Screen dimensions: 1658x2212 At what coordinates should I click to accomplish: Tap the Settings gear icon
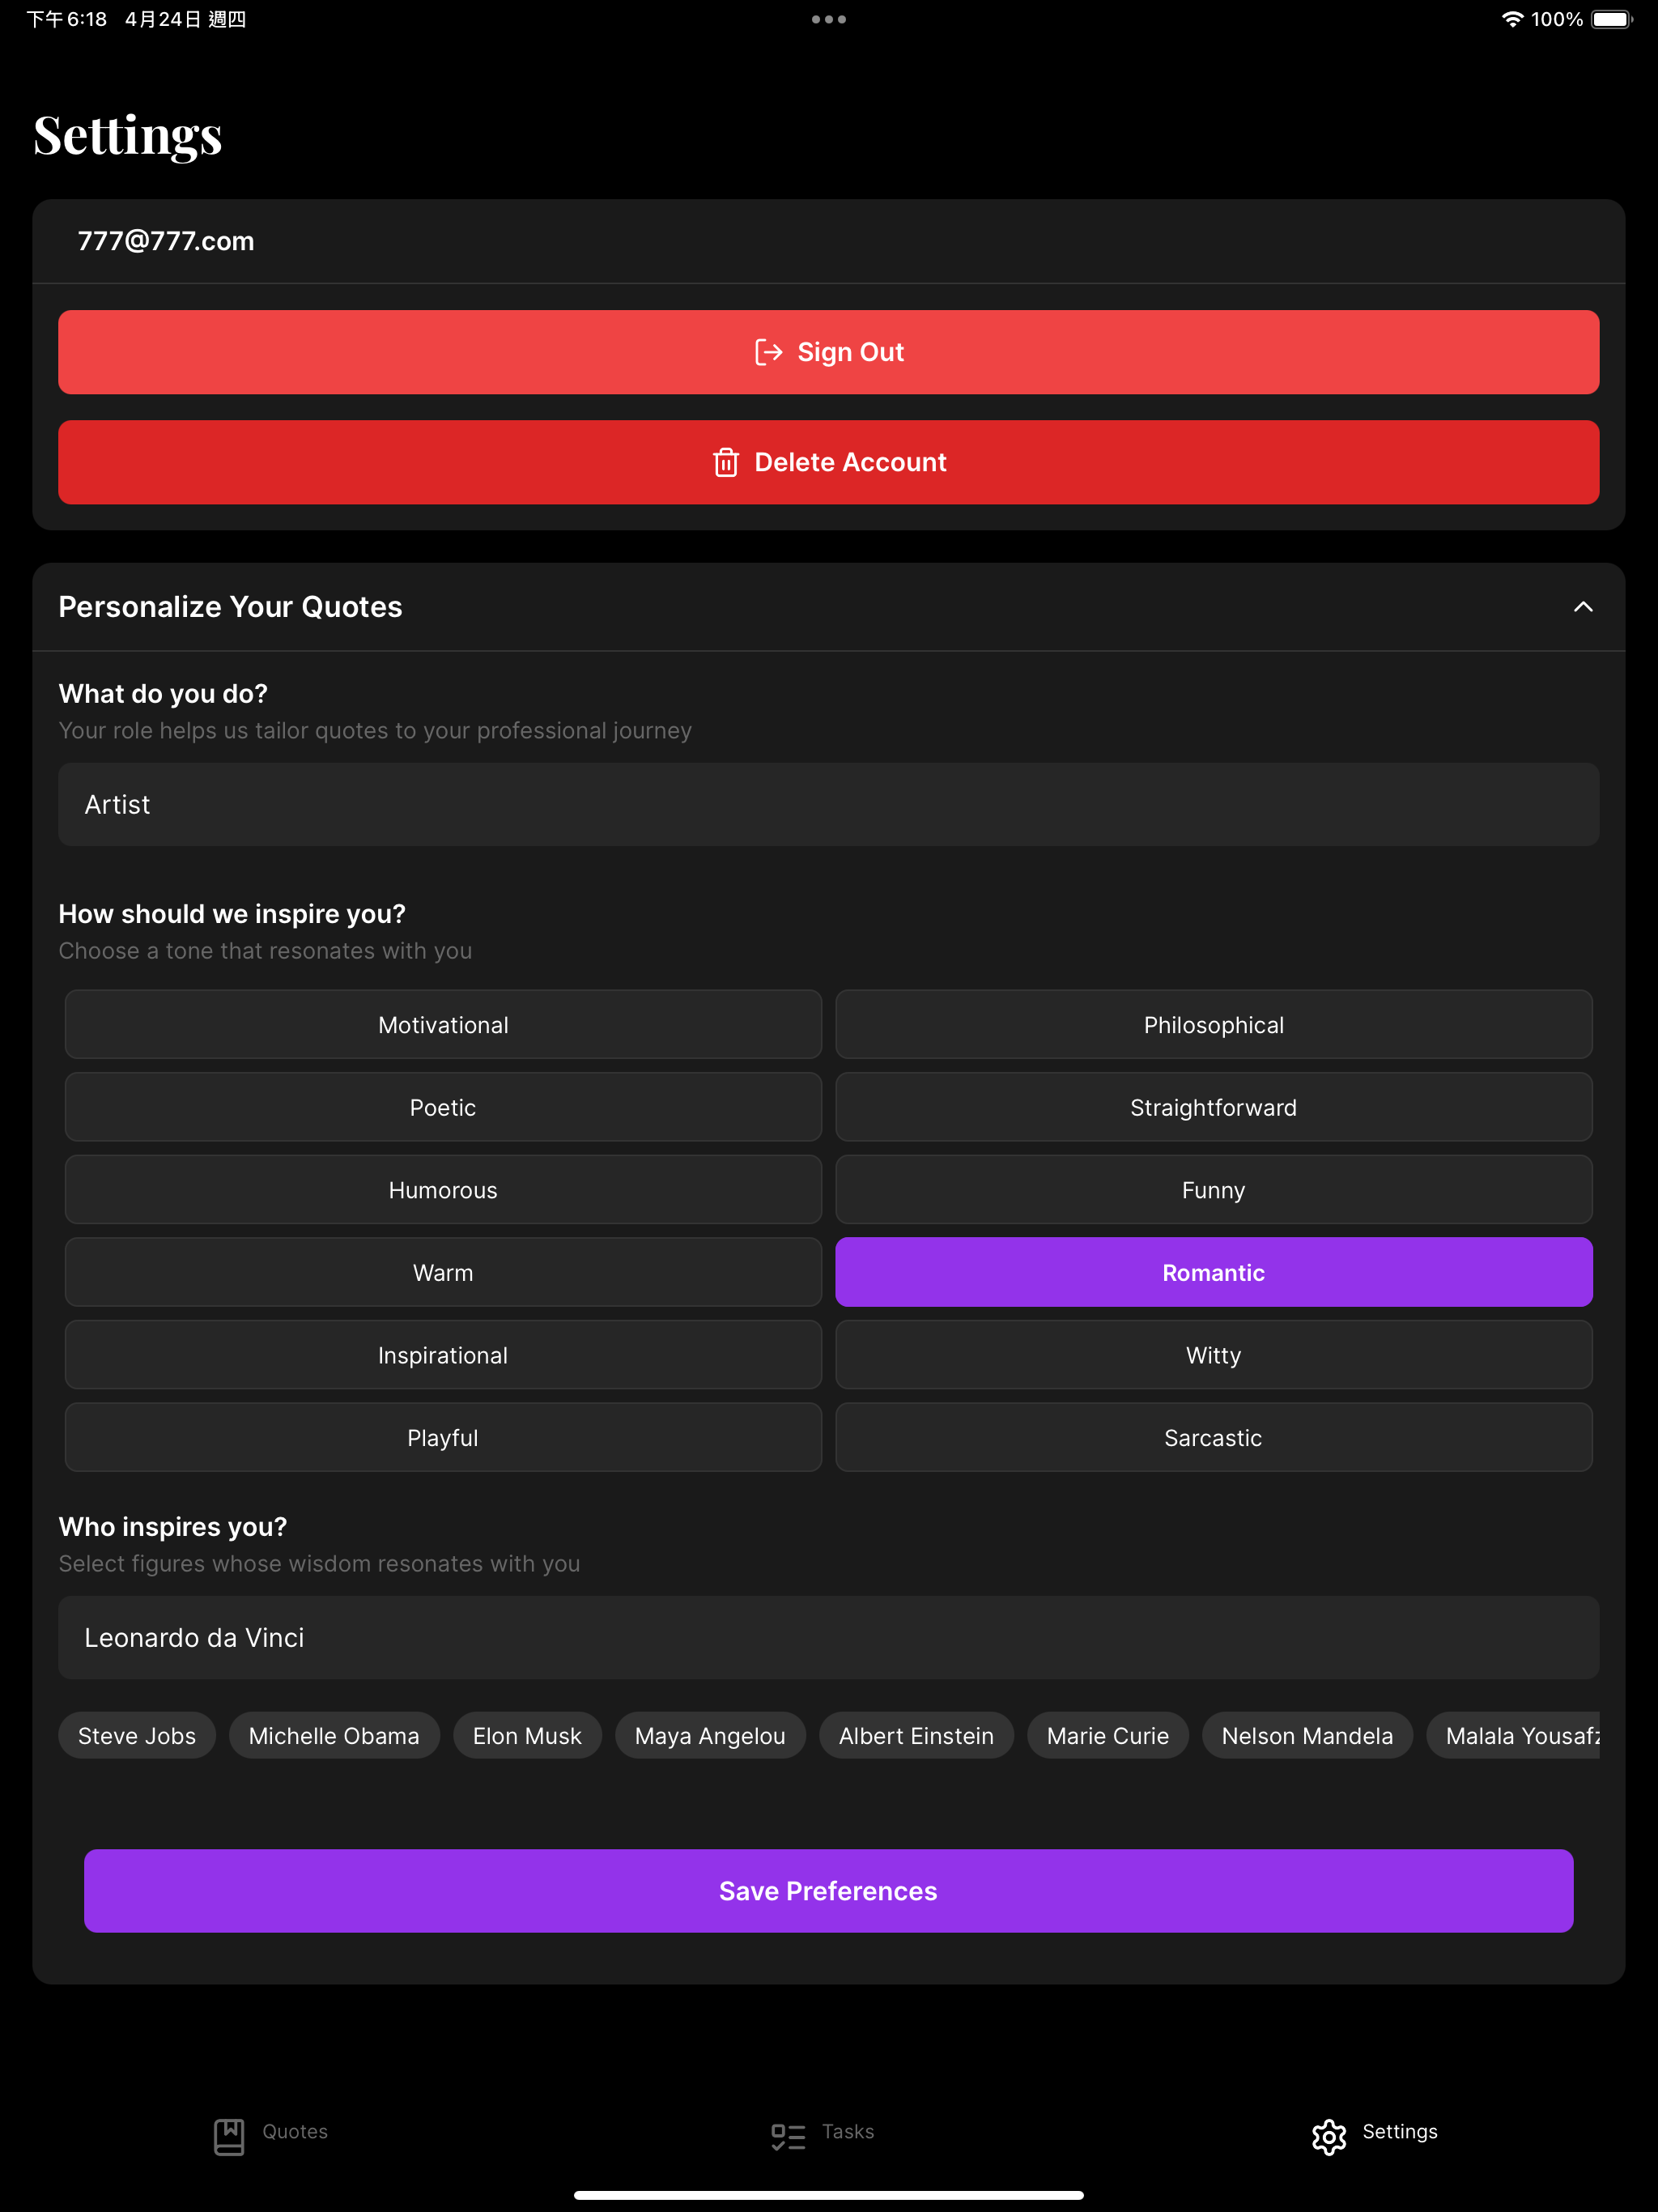point(1329,2136)
